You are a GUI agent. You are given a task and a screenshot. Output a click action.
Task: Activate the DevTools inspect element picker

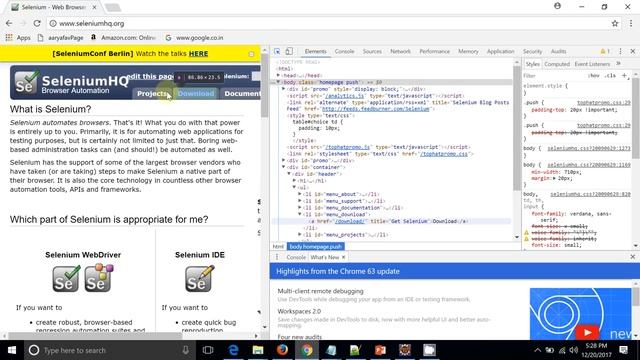[x=277, y=51]
